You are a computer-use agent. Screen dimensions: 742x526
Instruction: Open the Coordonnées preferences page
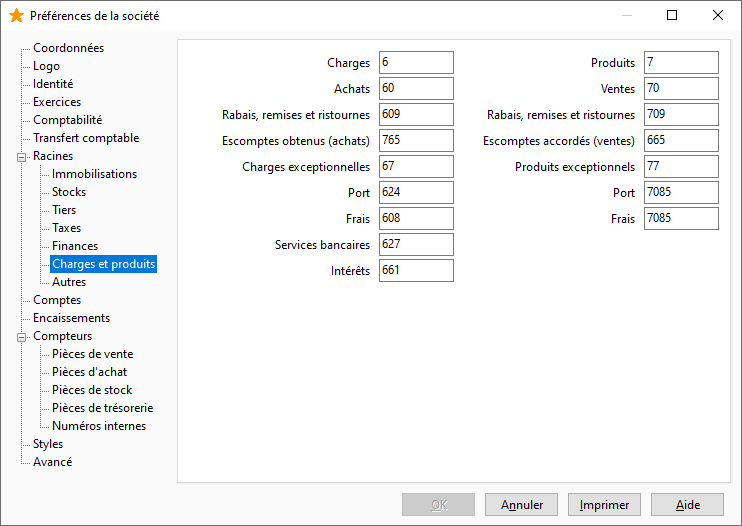pyautogui.click(x=68, y=48)
